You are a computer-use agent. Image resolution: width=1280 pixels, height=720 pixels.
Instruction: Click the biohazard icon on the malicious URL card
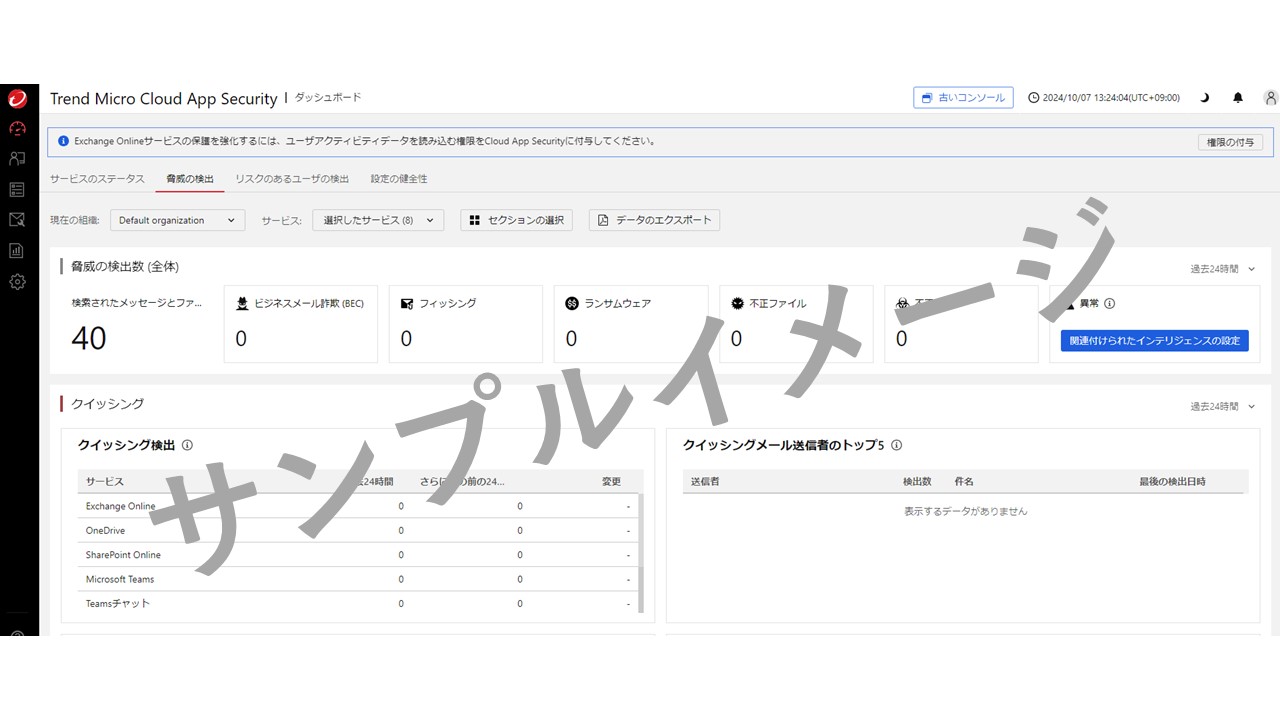click(x=902, y=303)
